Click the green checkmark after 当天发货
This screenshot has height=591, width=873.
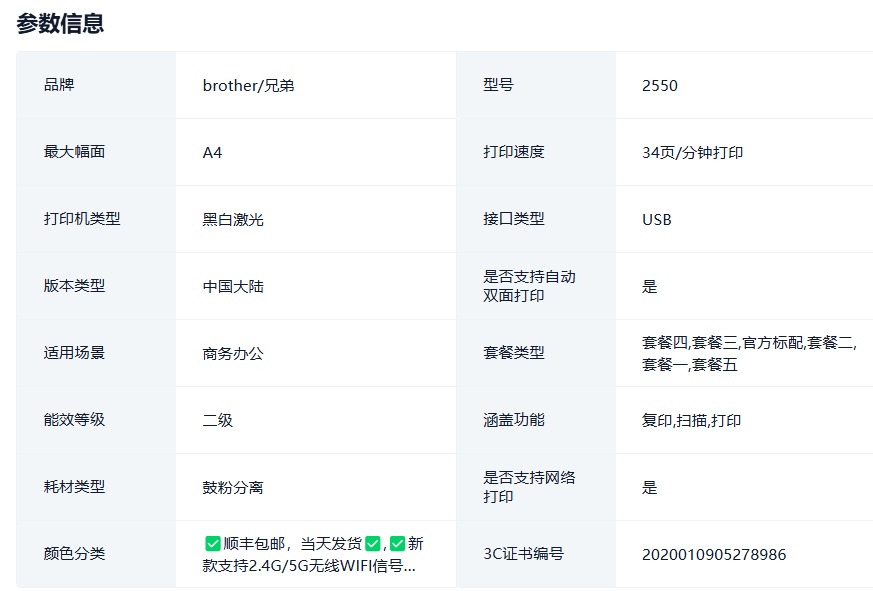[x=372, y=544]
